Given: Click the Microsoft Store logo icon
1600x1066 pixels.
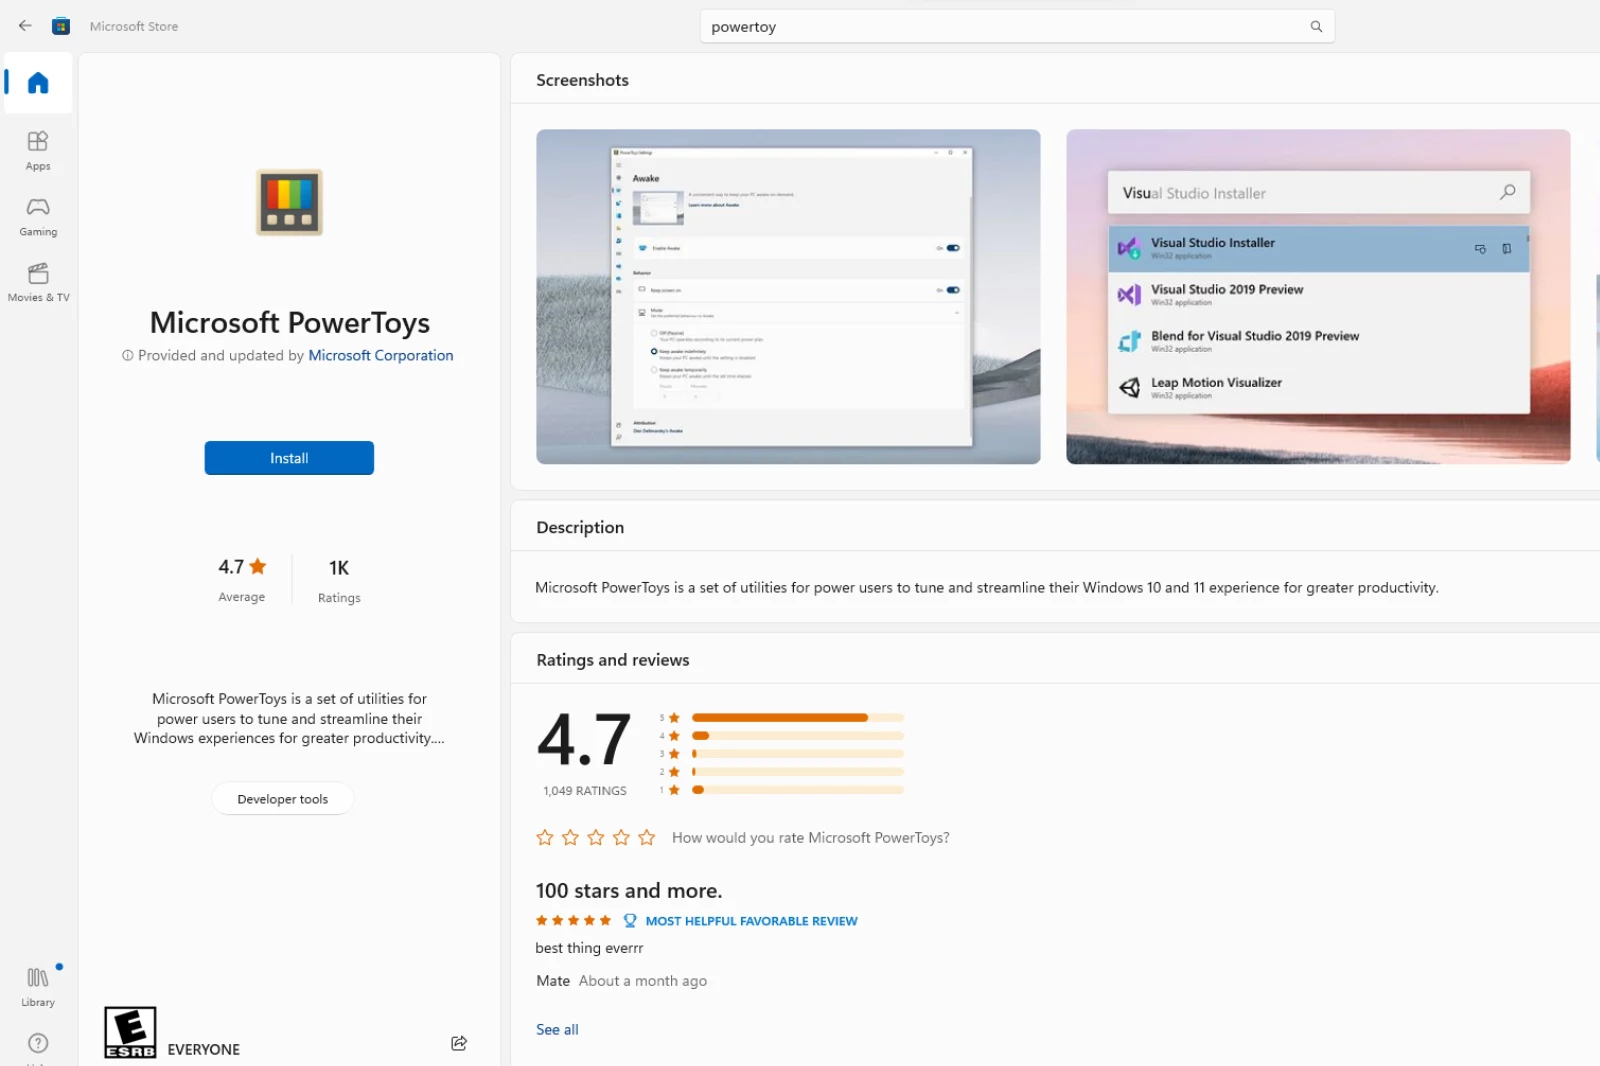Looking at the screenshot, I should (61, 26).
